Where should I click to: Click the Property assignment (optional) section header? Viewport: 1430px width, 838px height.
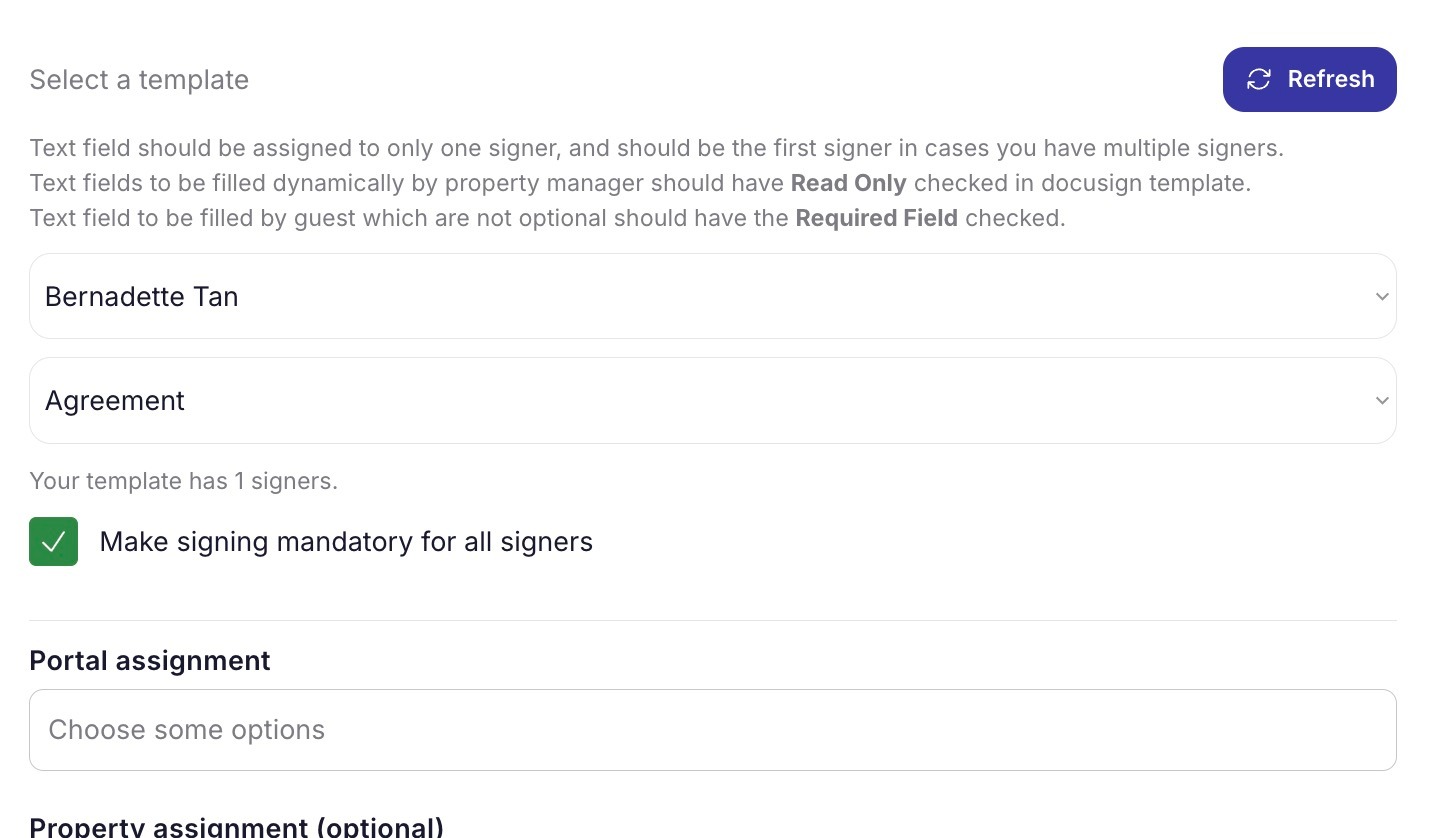coord(237,826)
